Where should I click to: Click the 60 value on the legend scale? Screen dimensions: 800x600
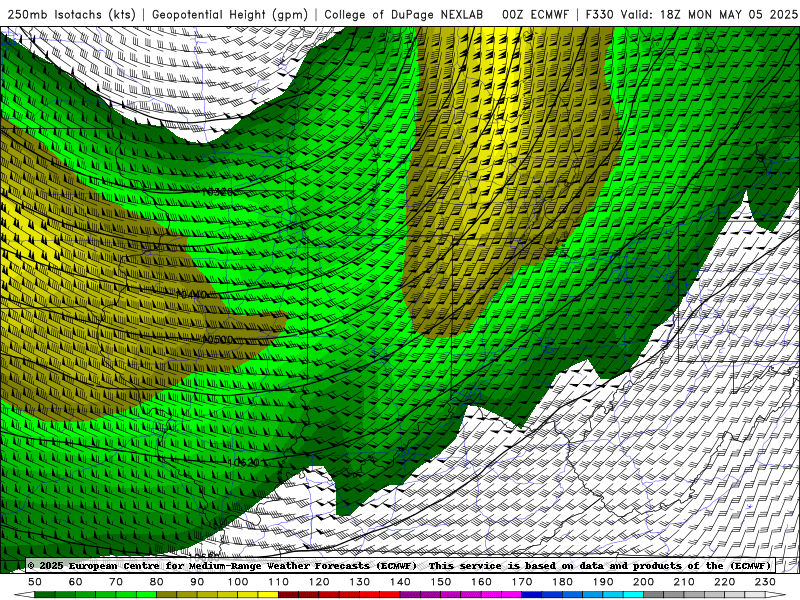pyautogui.click(x=76, y=582)
